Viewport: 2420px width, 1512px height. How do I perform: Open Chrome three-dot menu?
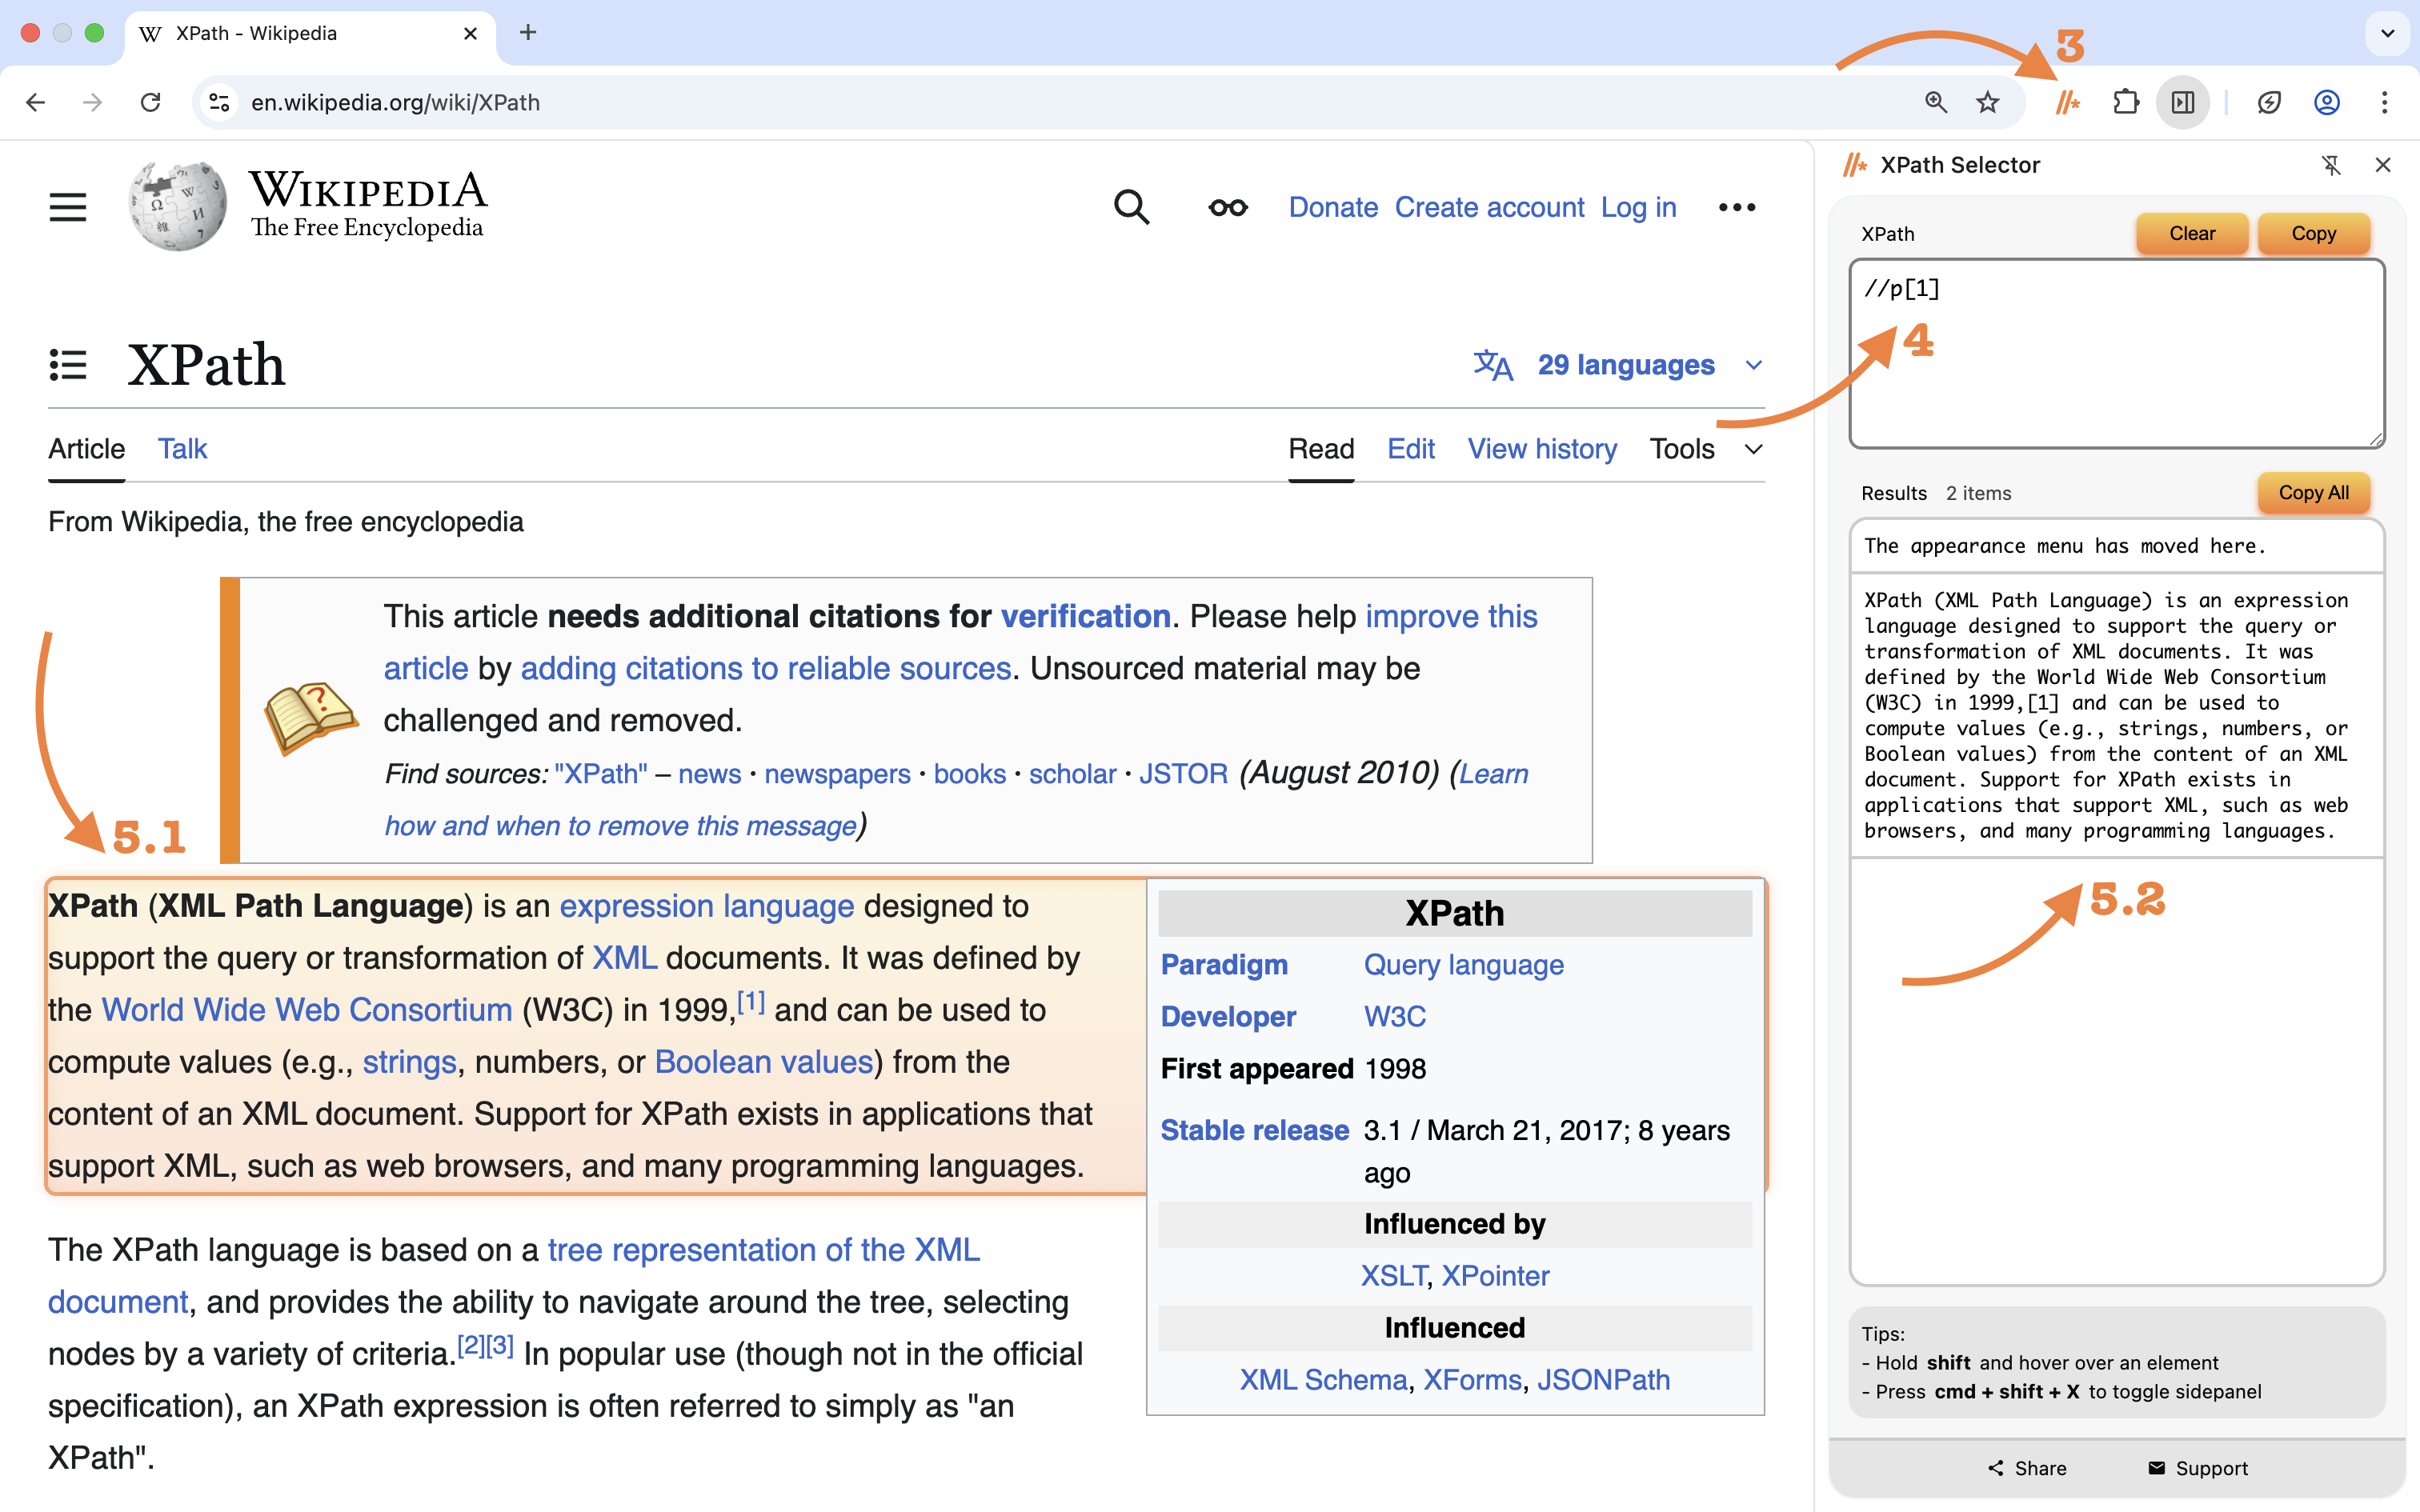pyautogui.click(x=2385, y=102)
